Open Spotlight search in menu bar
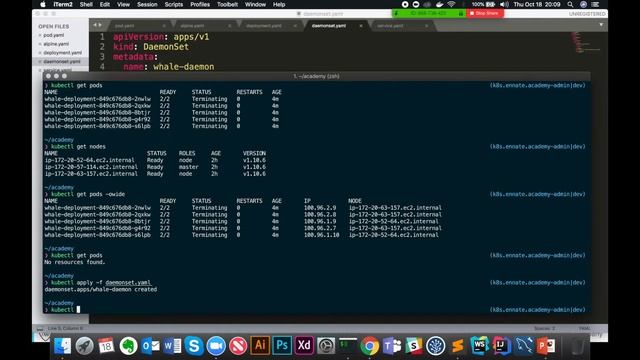The image size is (640, 360). [x=570, y=4]
